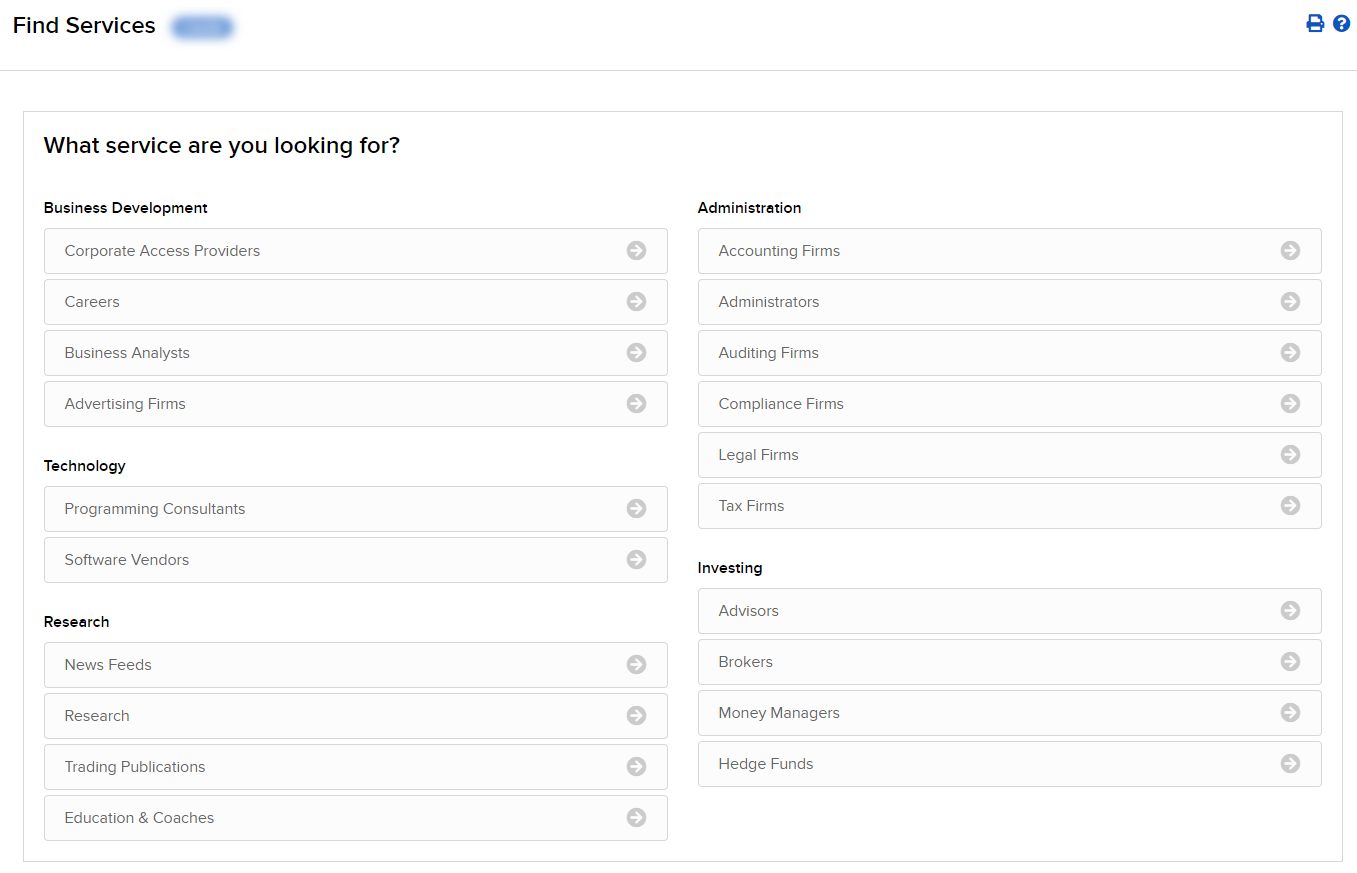Click arrow icon next to Software Vendors
Screen dimensions: 1357x873
click(636, 560)
